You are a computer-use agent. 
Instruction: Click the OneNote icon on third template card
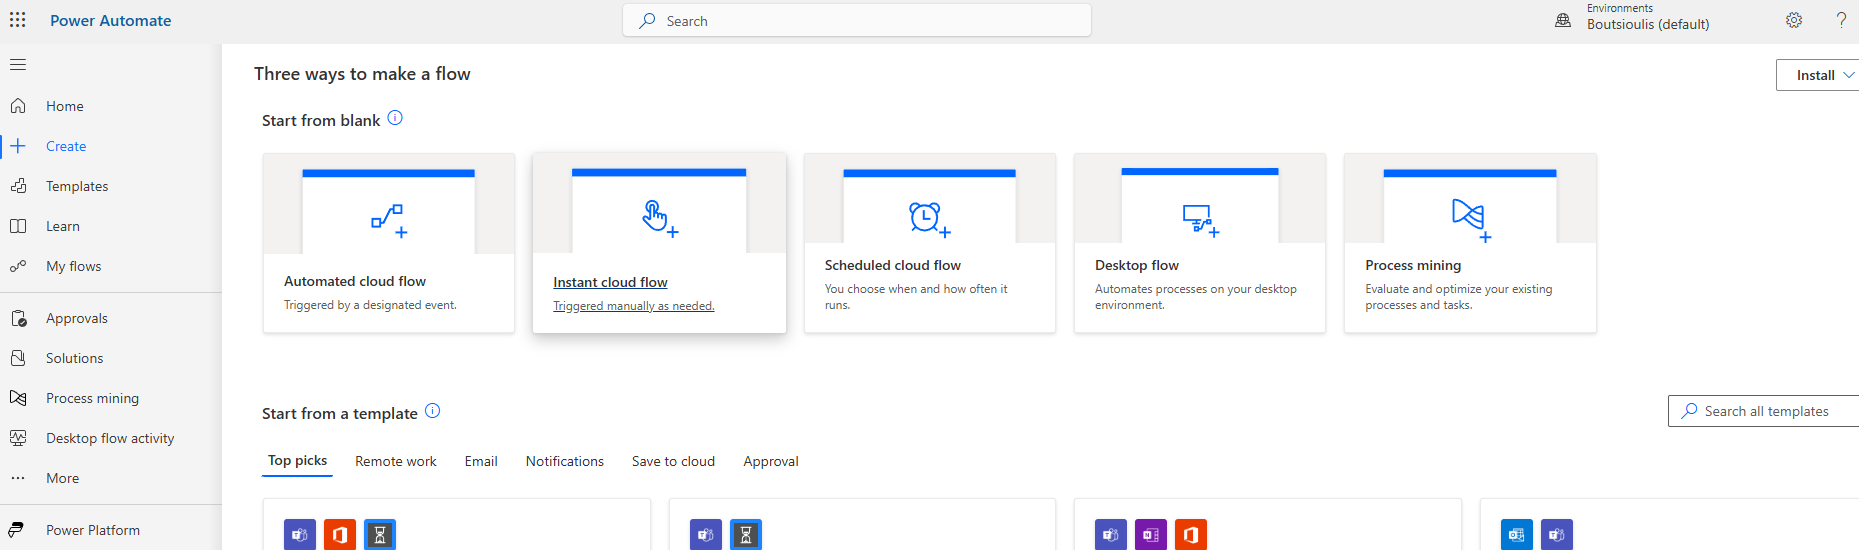[1151, 535]
